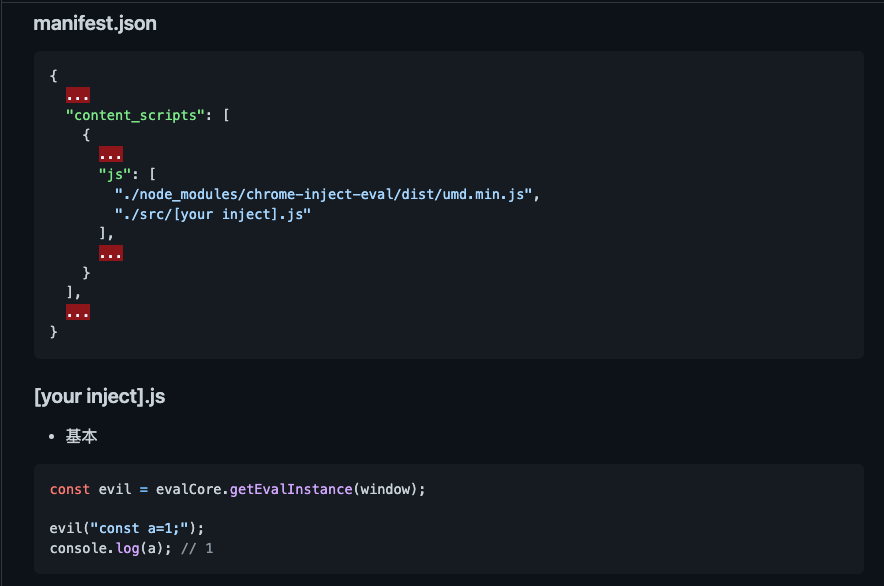Select the "content_scripts" key text

135,115
